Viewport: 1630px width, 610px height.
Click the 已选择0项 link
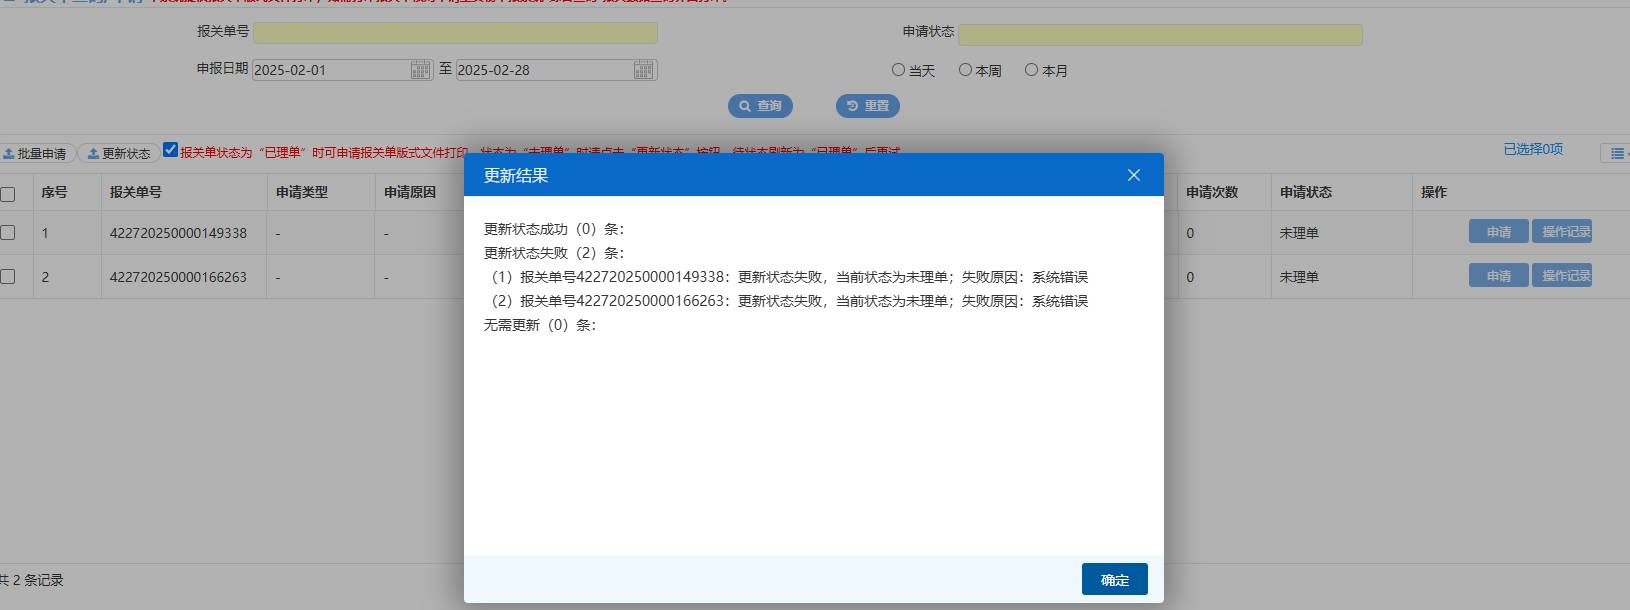[1533, 149]
